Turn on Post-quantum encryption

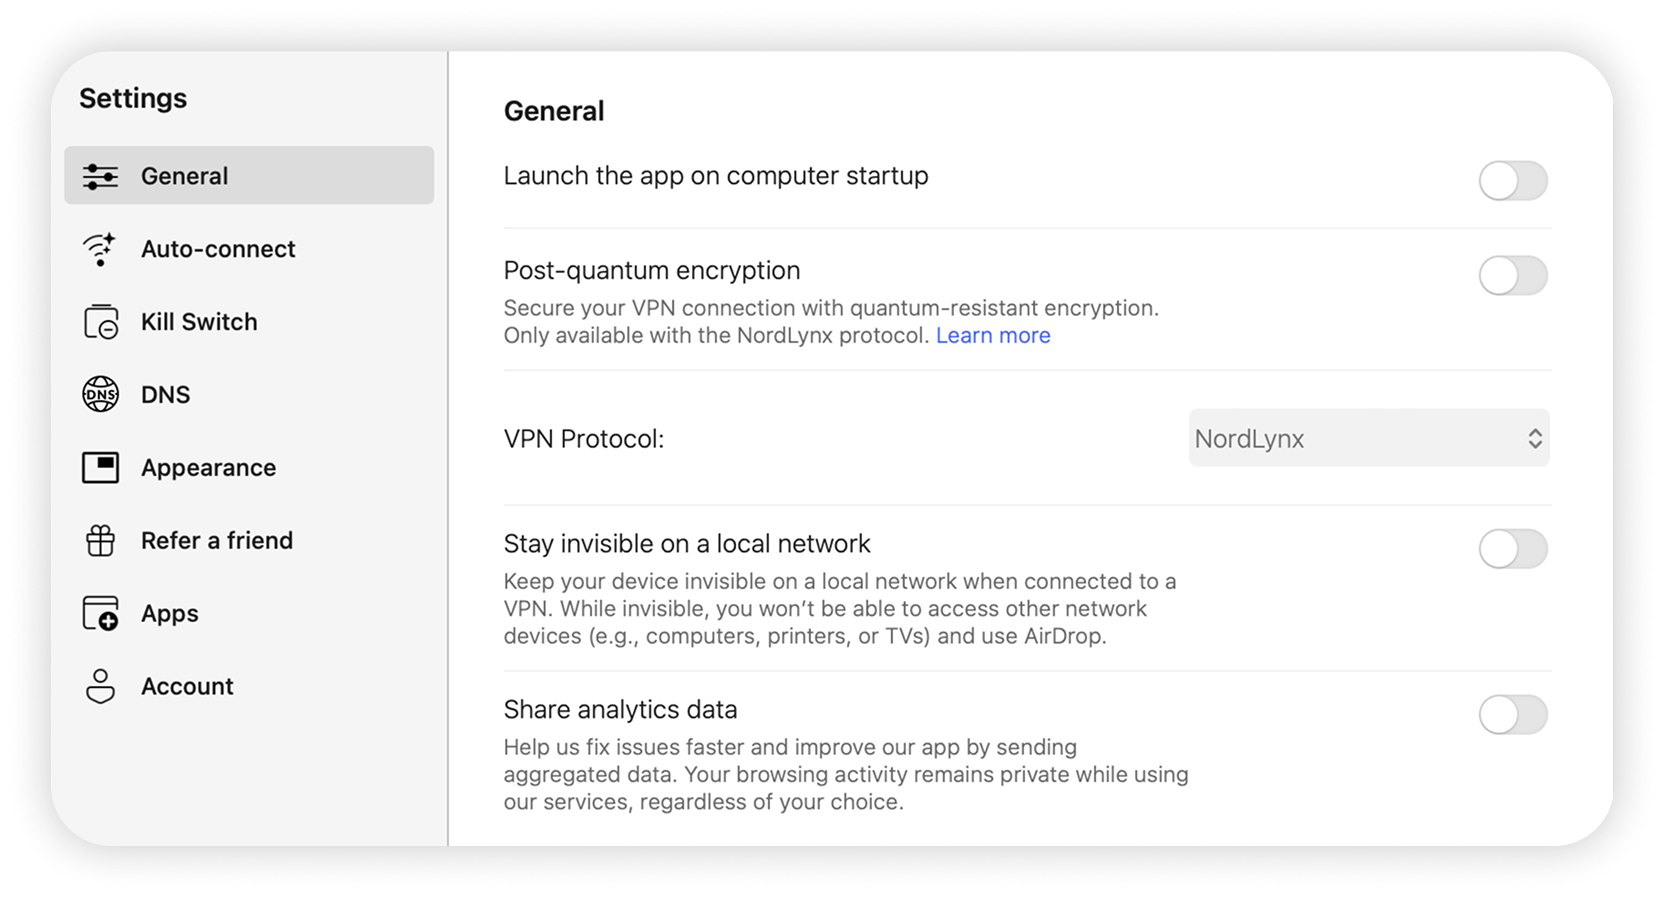[1513, 276]
